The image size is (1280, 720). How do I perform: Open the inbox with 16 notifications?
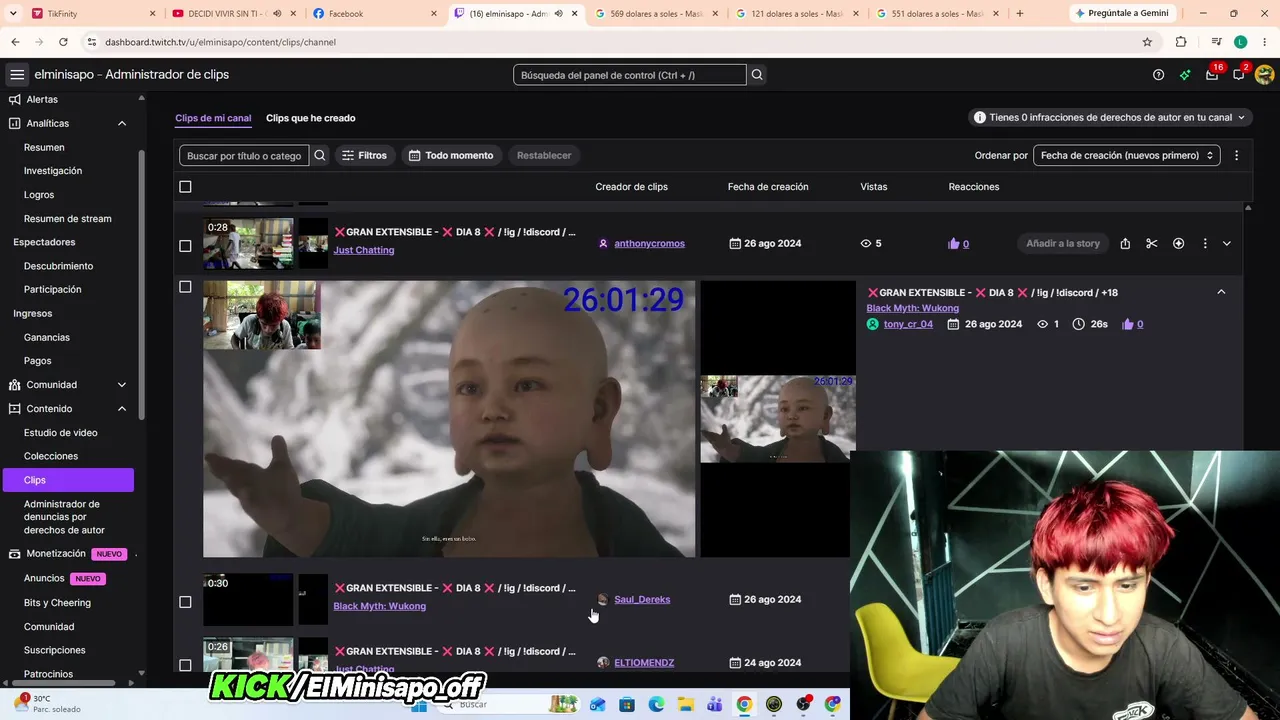click(x=1212, y=75)
